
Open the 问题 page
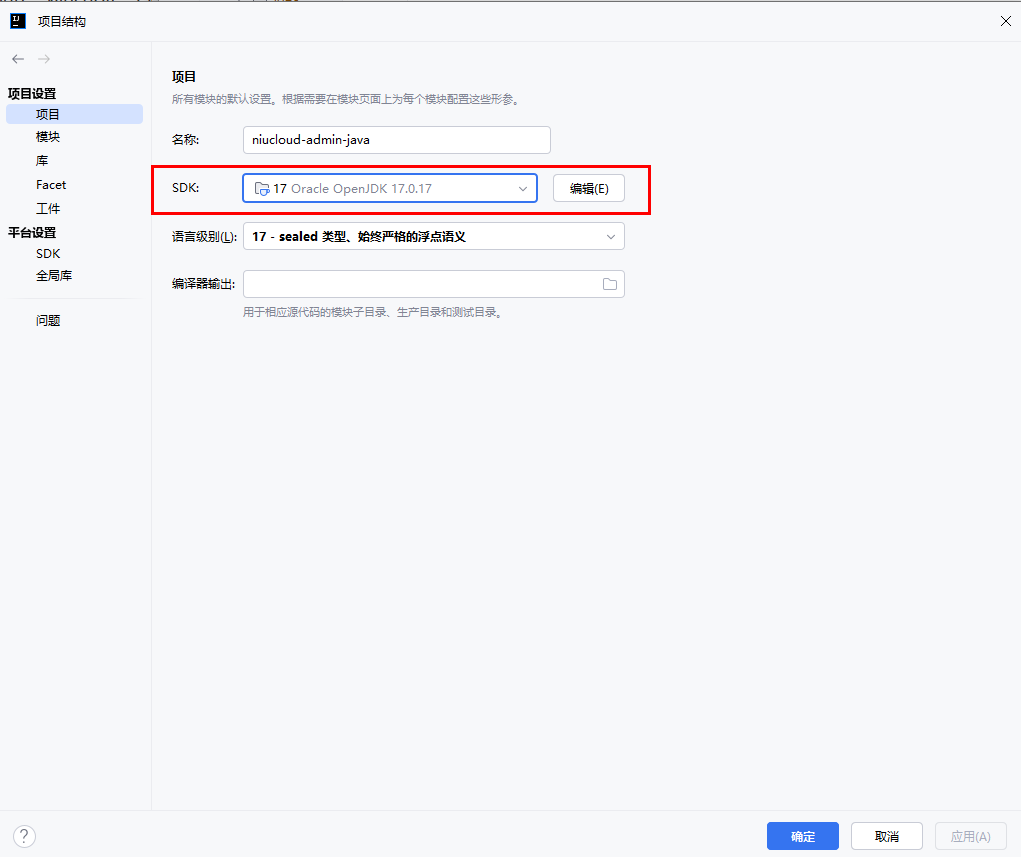coord(48,321)
